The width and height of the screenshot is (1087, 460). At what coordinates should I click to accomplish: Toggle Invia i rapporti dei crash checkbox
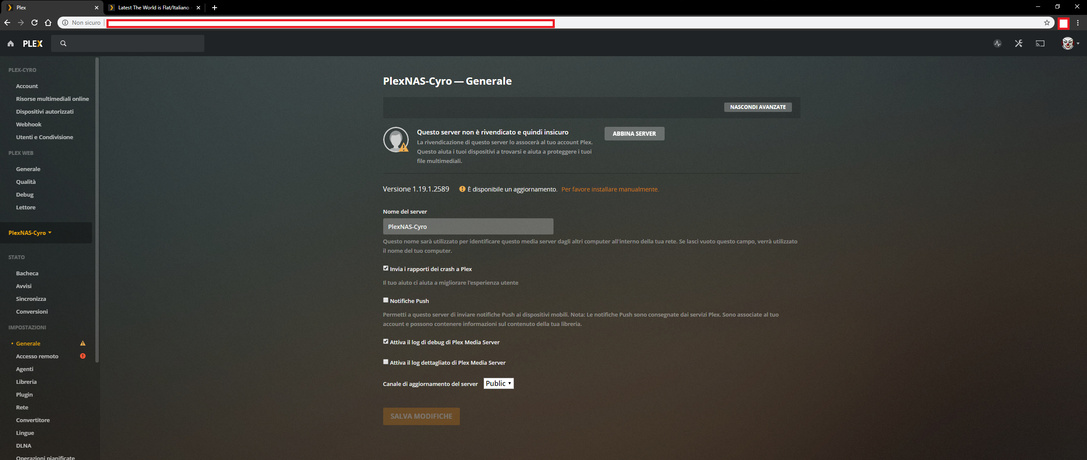pyautogui.click(x=386, y=268)
